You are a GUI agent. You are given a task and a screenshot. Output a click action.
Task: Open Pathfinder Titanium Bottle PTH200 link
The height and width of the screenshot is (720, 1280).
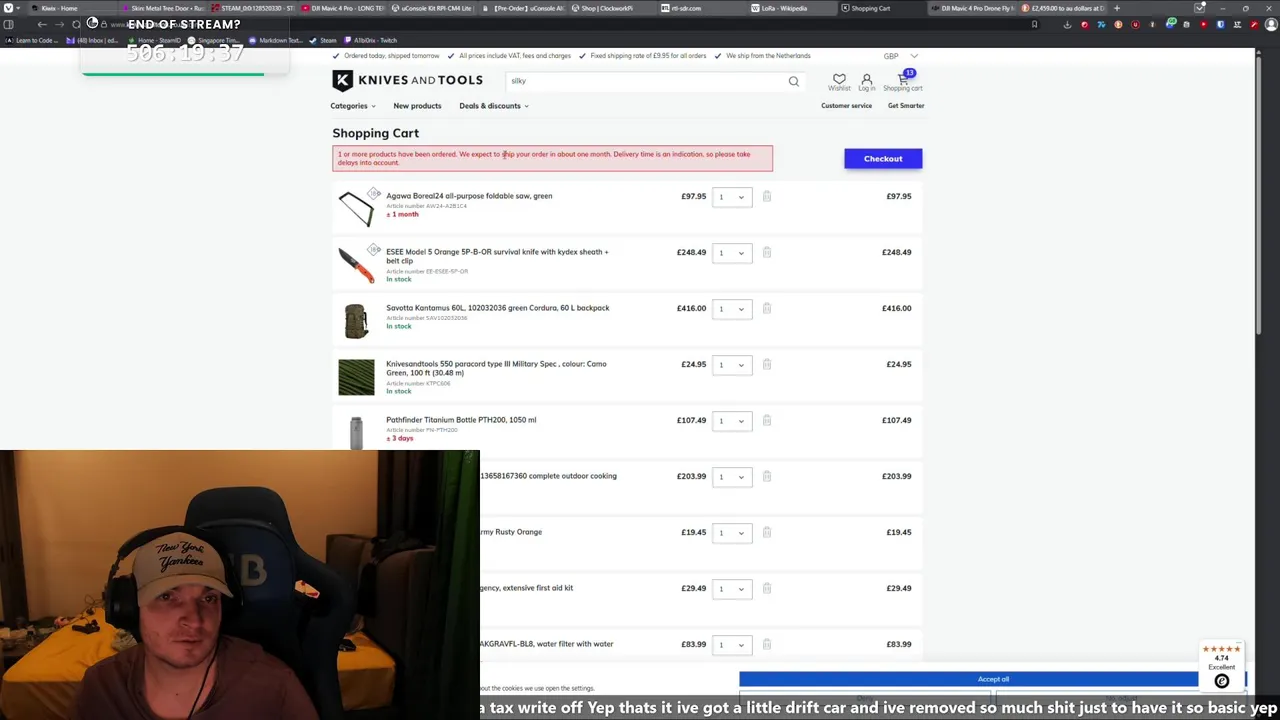click(461, 420)
